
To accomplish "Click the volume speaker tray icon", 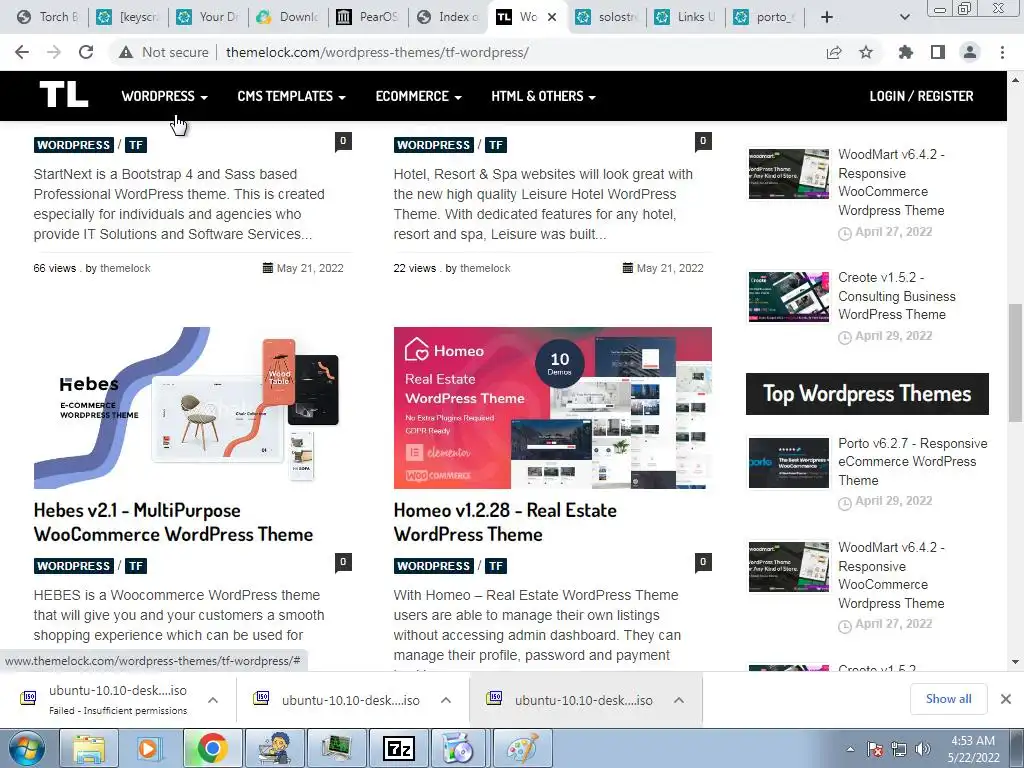I will pyautogui.click(x=923, y=749).
